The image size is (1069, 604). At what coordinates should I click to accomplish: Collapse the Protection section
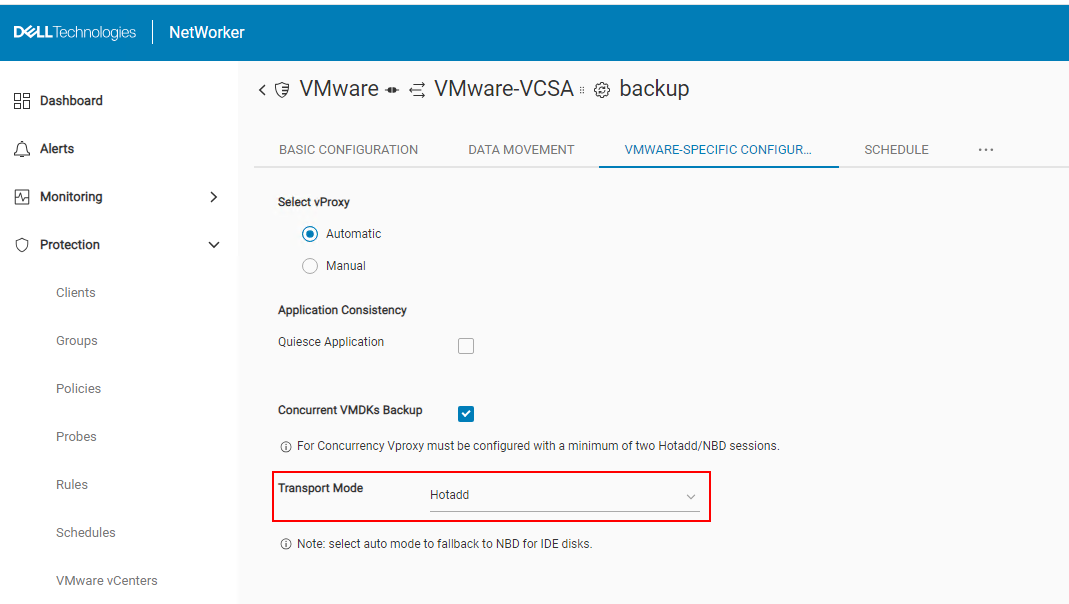pyautogui.click(x=213, y=244)
